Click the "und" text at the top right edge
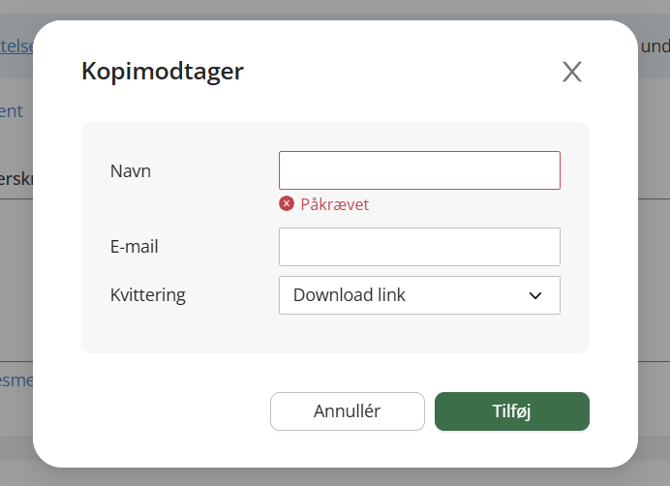 click(655, 46)
